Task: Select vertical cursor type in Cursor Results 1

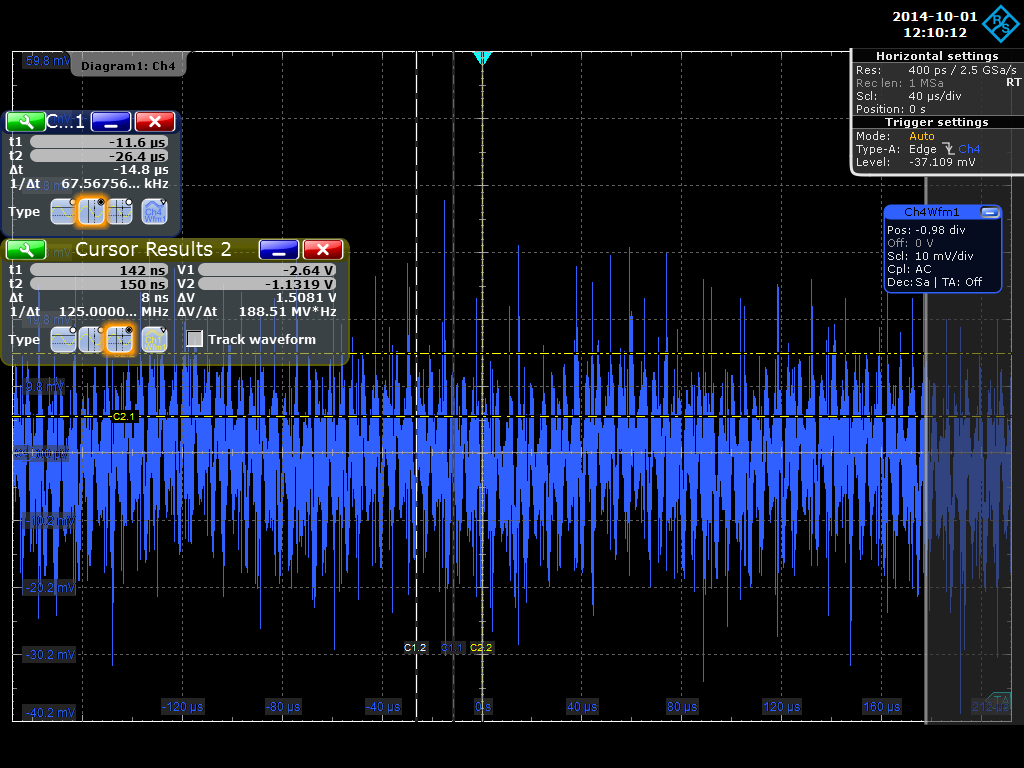Action: (x=92, y=211)
